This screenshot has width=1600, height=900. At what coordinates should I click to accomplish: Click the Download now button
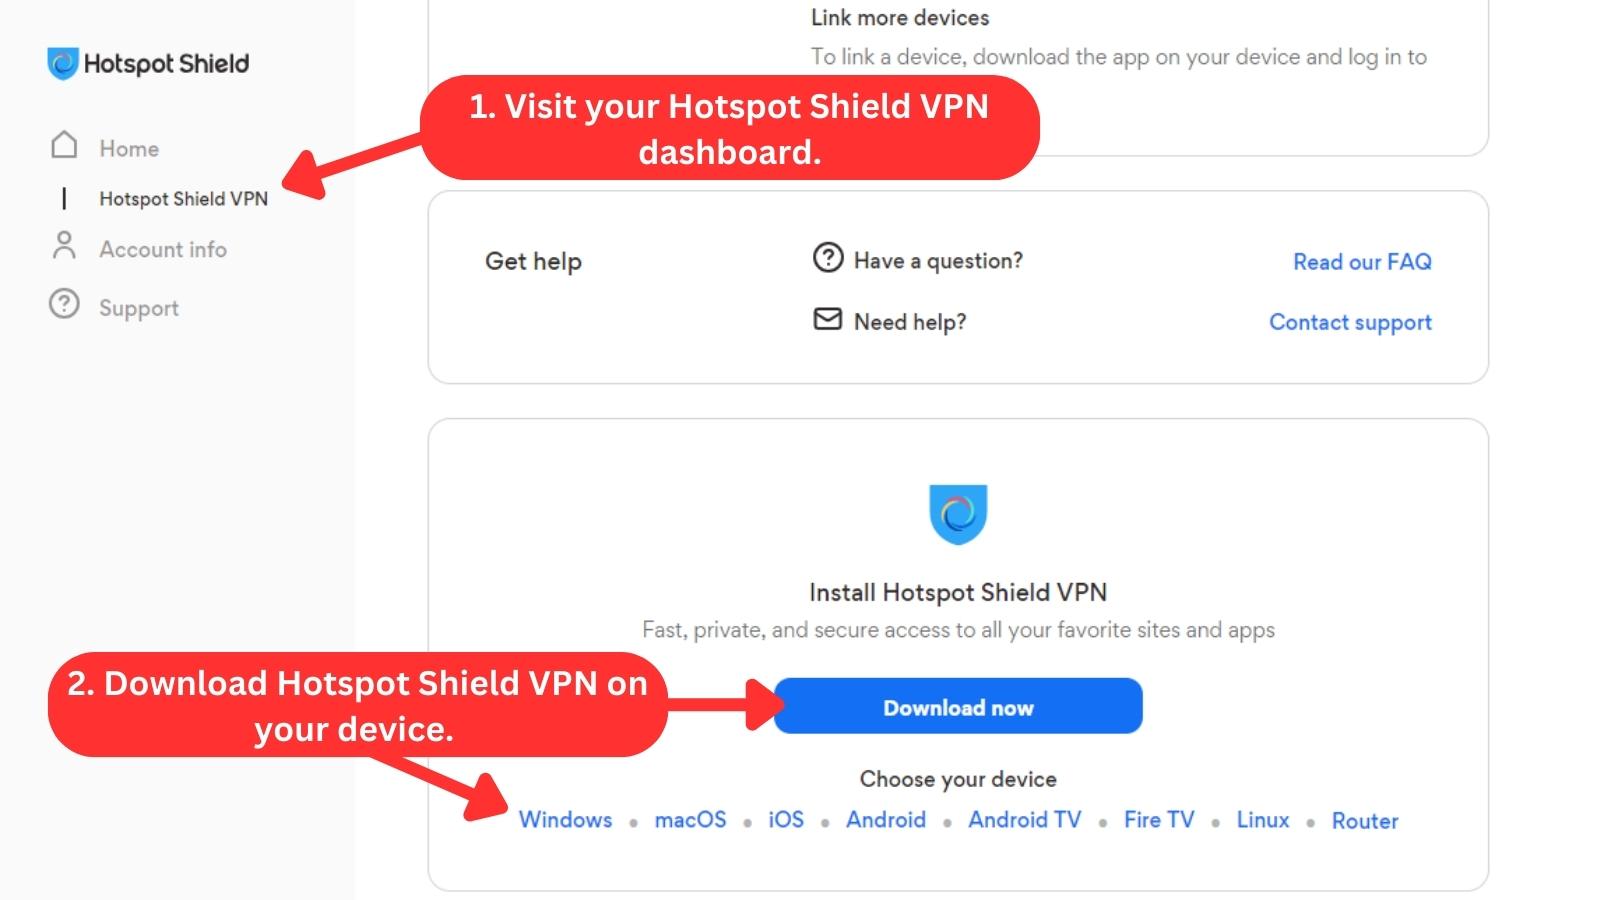tap(958, 706)
